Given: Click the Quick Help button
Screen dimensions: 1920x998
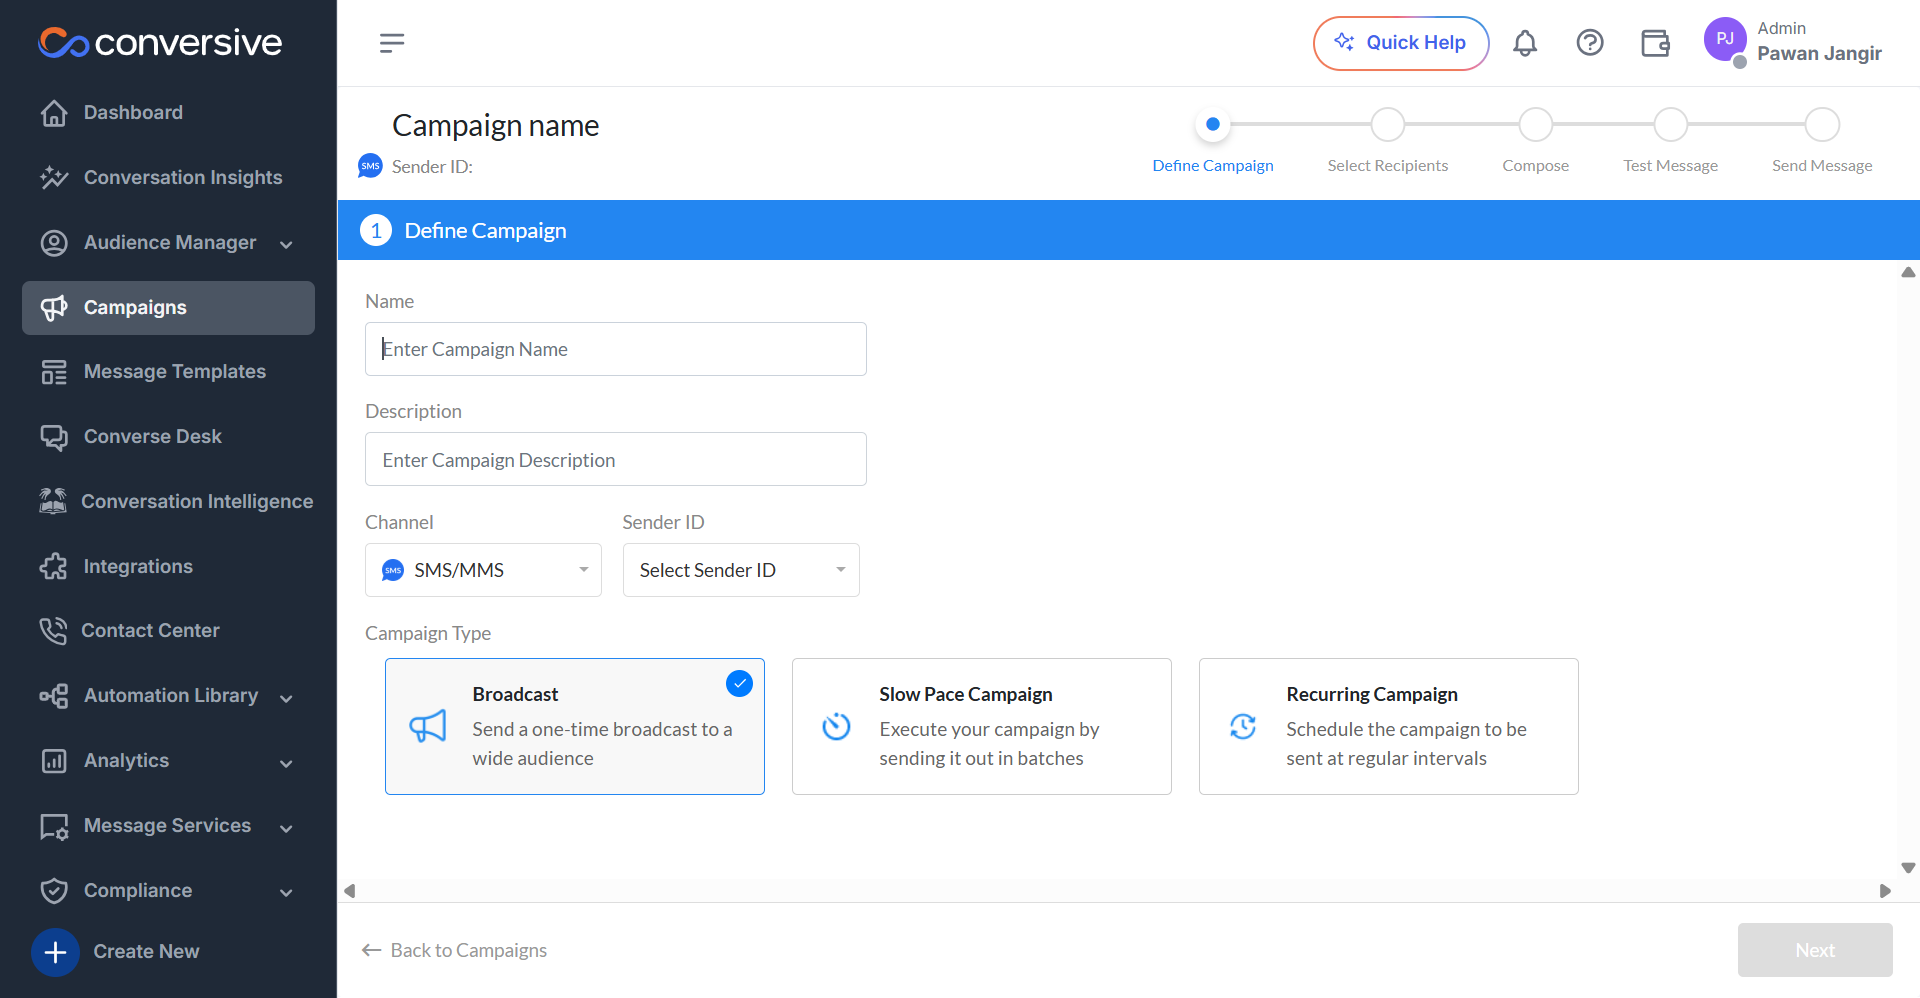Looking at the screenshot, I should [1401, 43].
